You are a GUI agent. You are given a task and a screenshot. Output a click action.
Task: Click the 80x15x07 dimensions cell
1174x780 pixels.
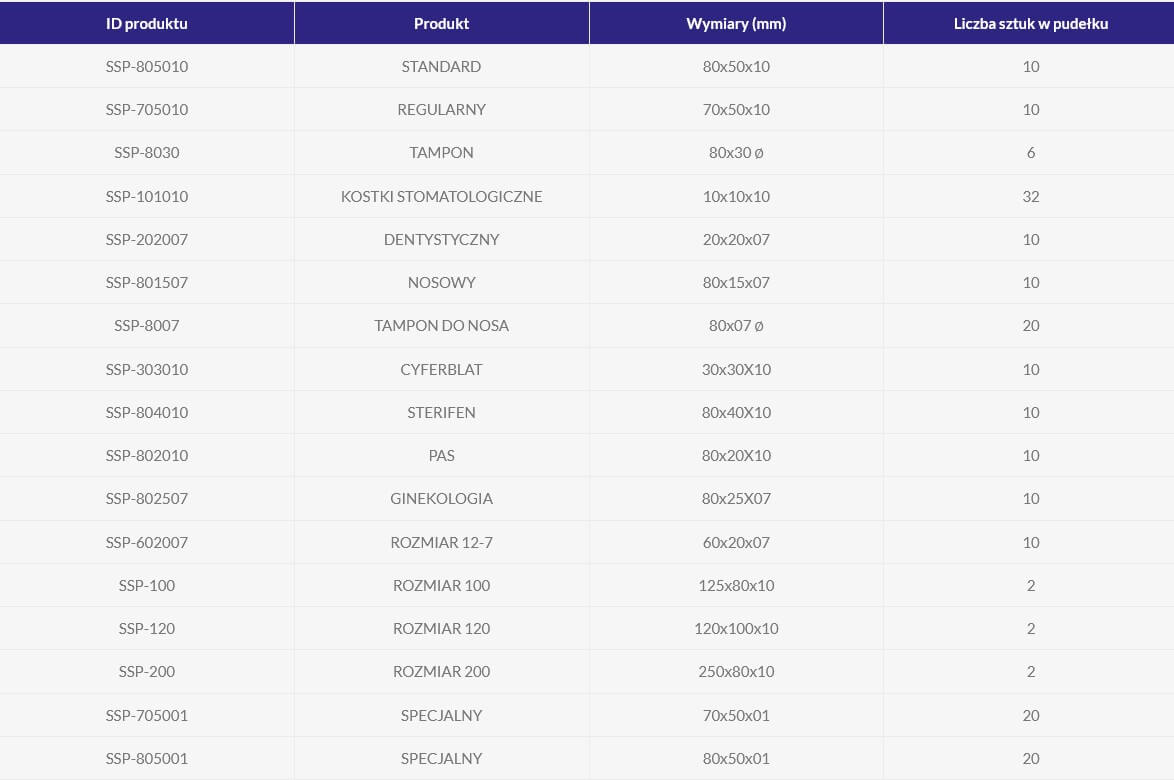[x=736, y=283]
